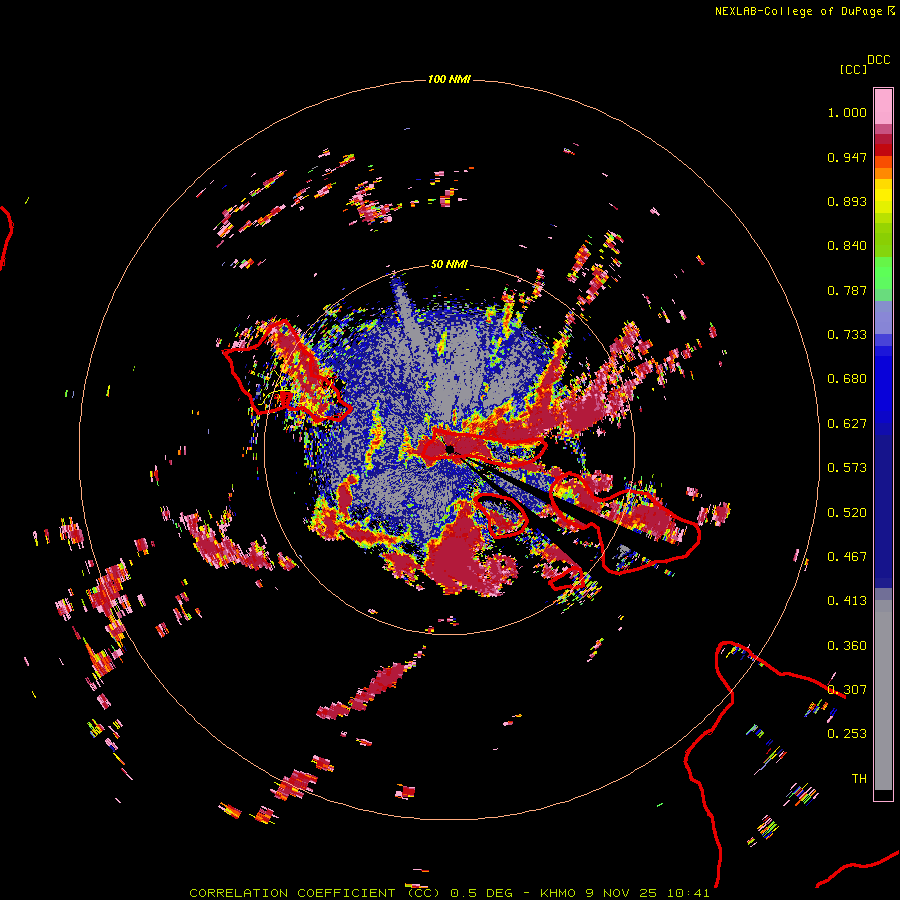This screenshot has height=900, width=900.
Task: Click the 0.360 scale value
Action: pos(847,646)
